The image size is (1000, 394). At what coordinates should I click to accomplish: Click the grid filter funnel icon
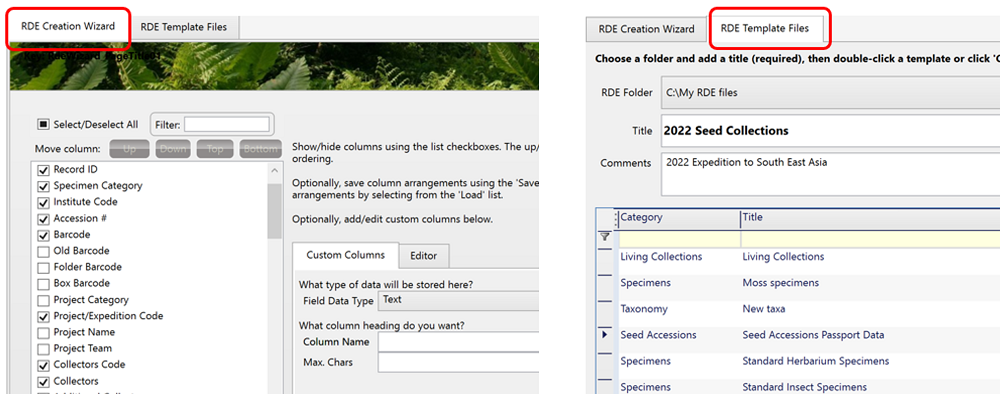coord(605,237)
